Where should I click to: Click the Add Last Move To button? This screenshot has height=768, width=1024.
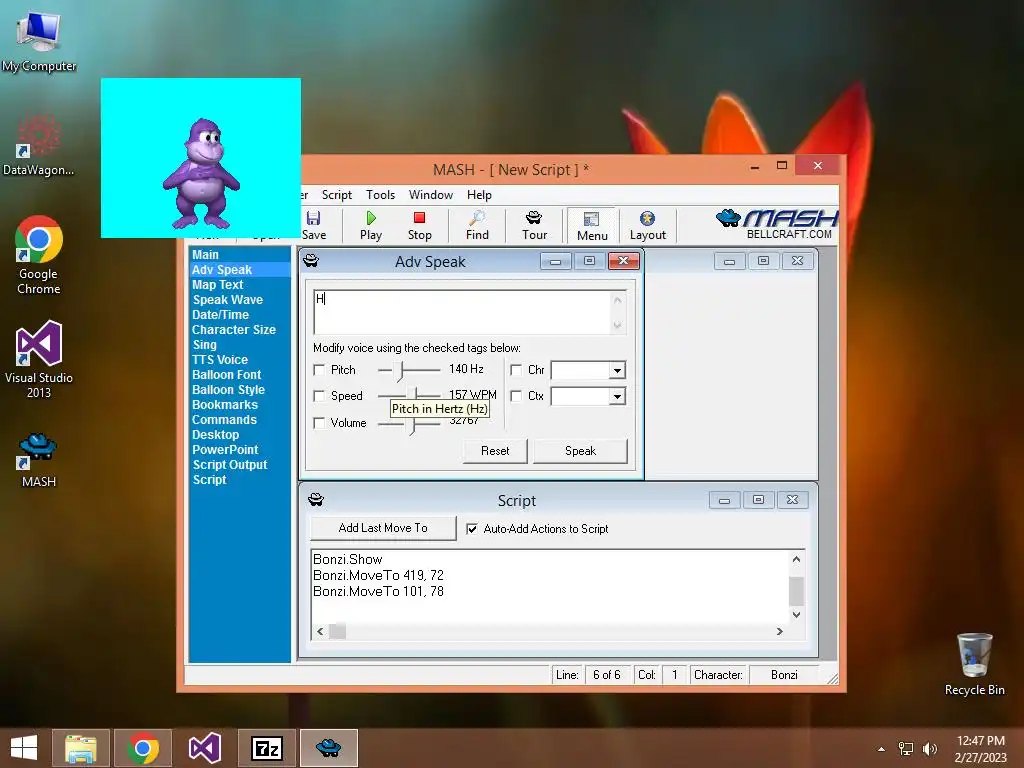click(x=383, y=528)
